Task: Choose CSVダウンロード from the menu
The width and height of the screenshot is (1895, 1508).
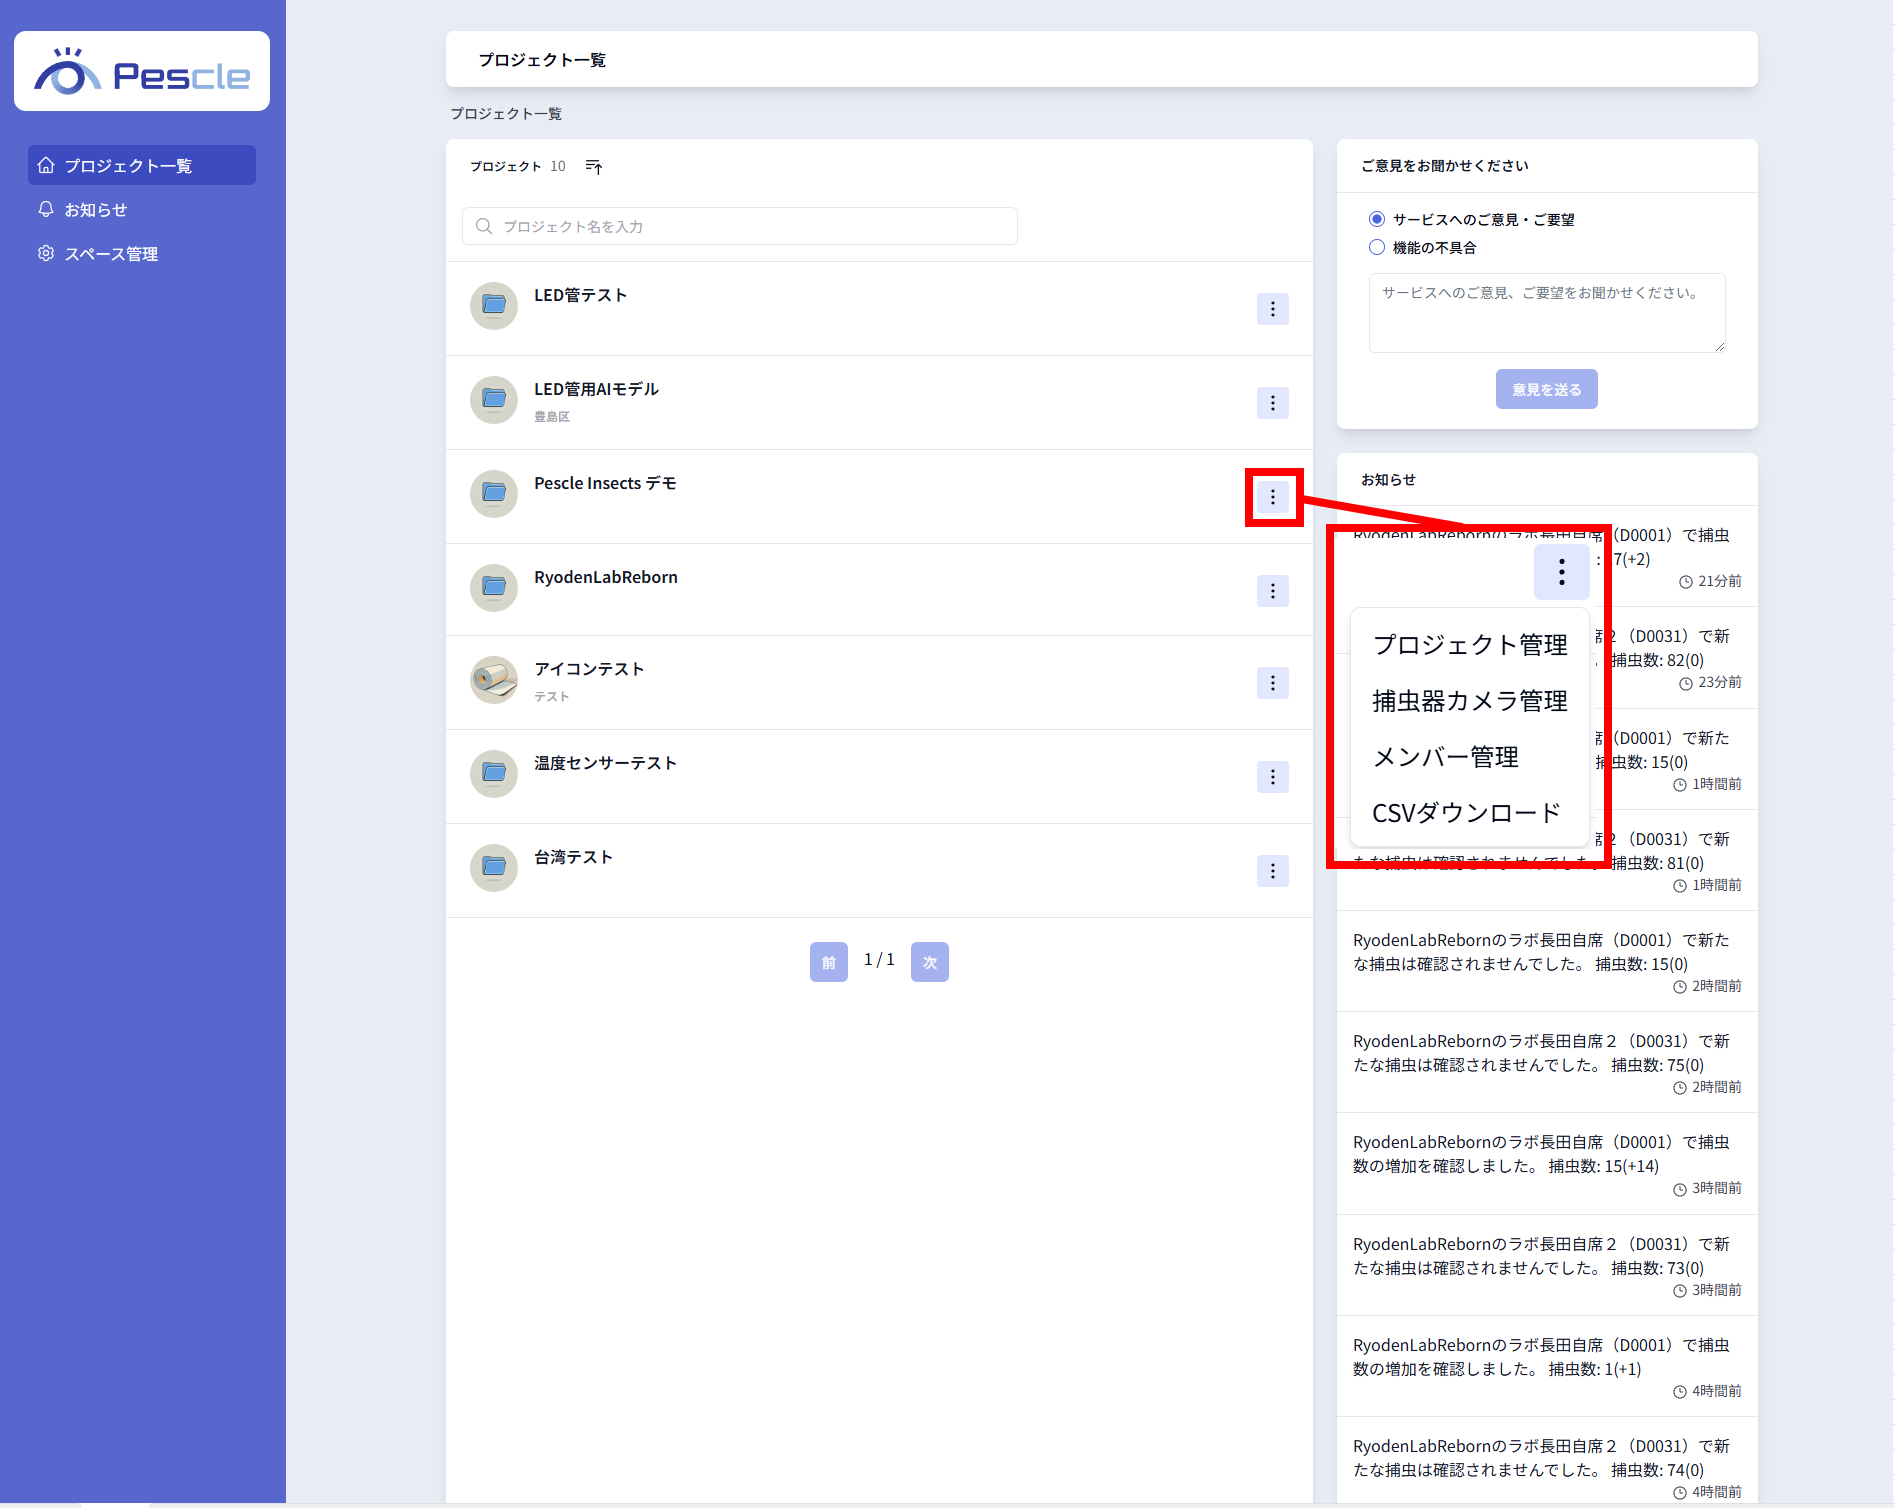Action: coord(1466,813)
